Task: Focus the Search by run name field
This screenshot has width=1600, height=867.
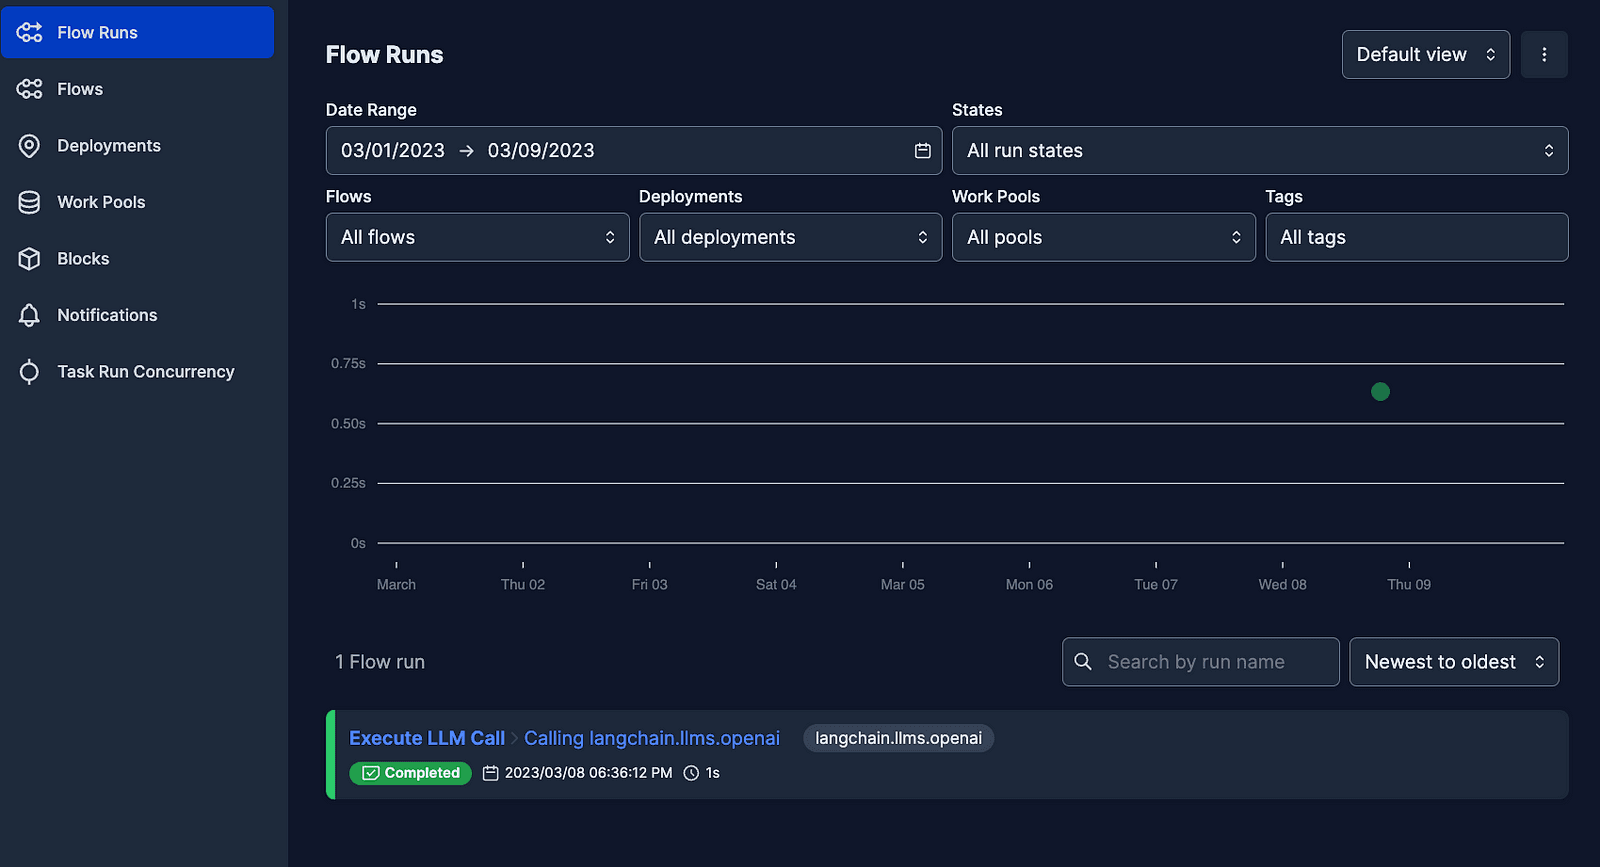Action: tap(1215, 662)
